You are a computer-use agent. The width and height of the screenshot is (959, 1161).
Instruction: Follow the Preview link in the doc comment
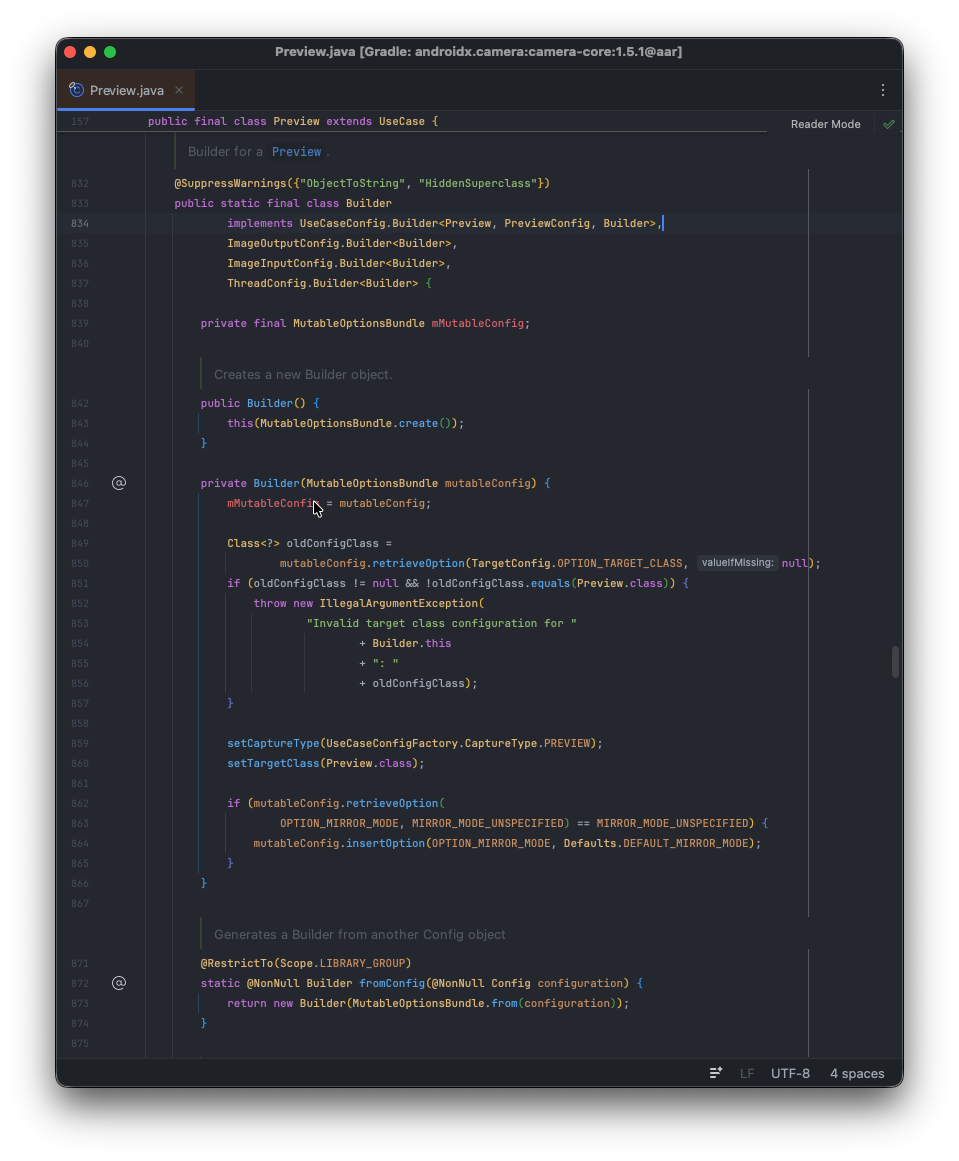click(296, 152)
